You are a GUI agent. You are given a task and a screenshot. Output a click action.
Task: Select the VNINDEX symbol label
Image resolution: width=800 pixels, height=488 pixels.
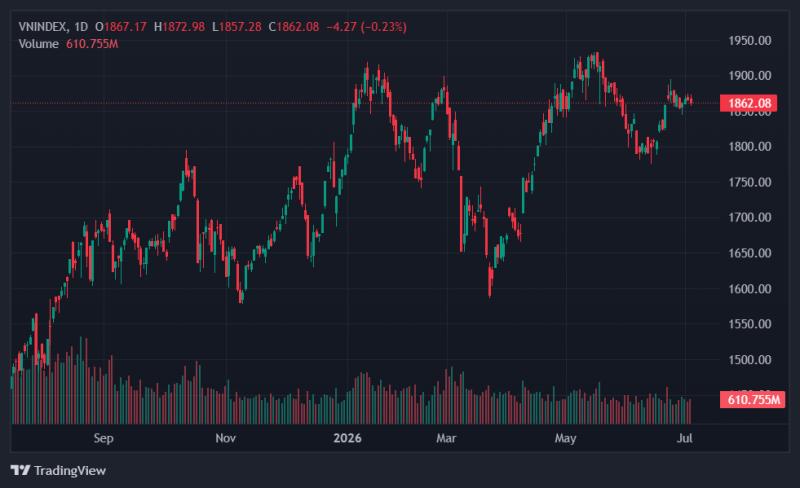tap(42, 27)
